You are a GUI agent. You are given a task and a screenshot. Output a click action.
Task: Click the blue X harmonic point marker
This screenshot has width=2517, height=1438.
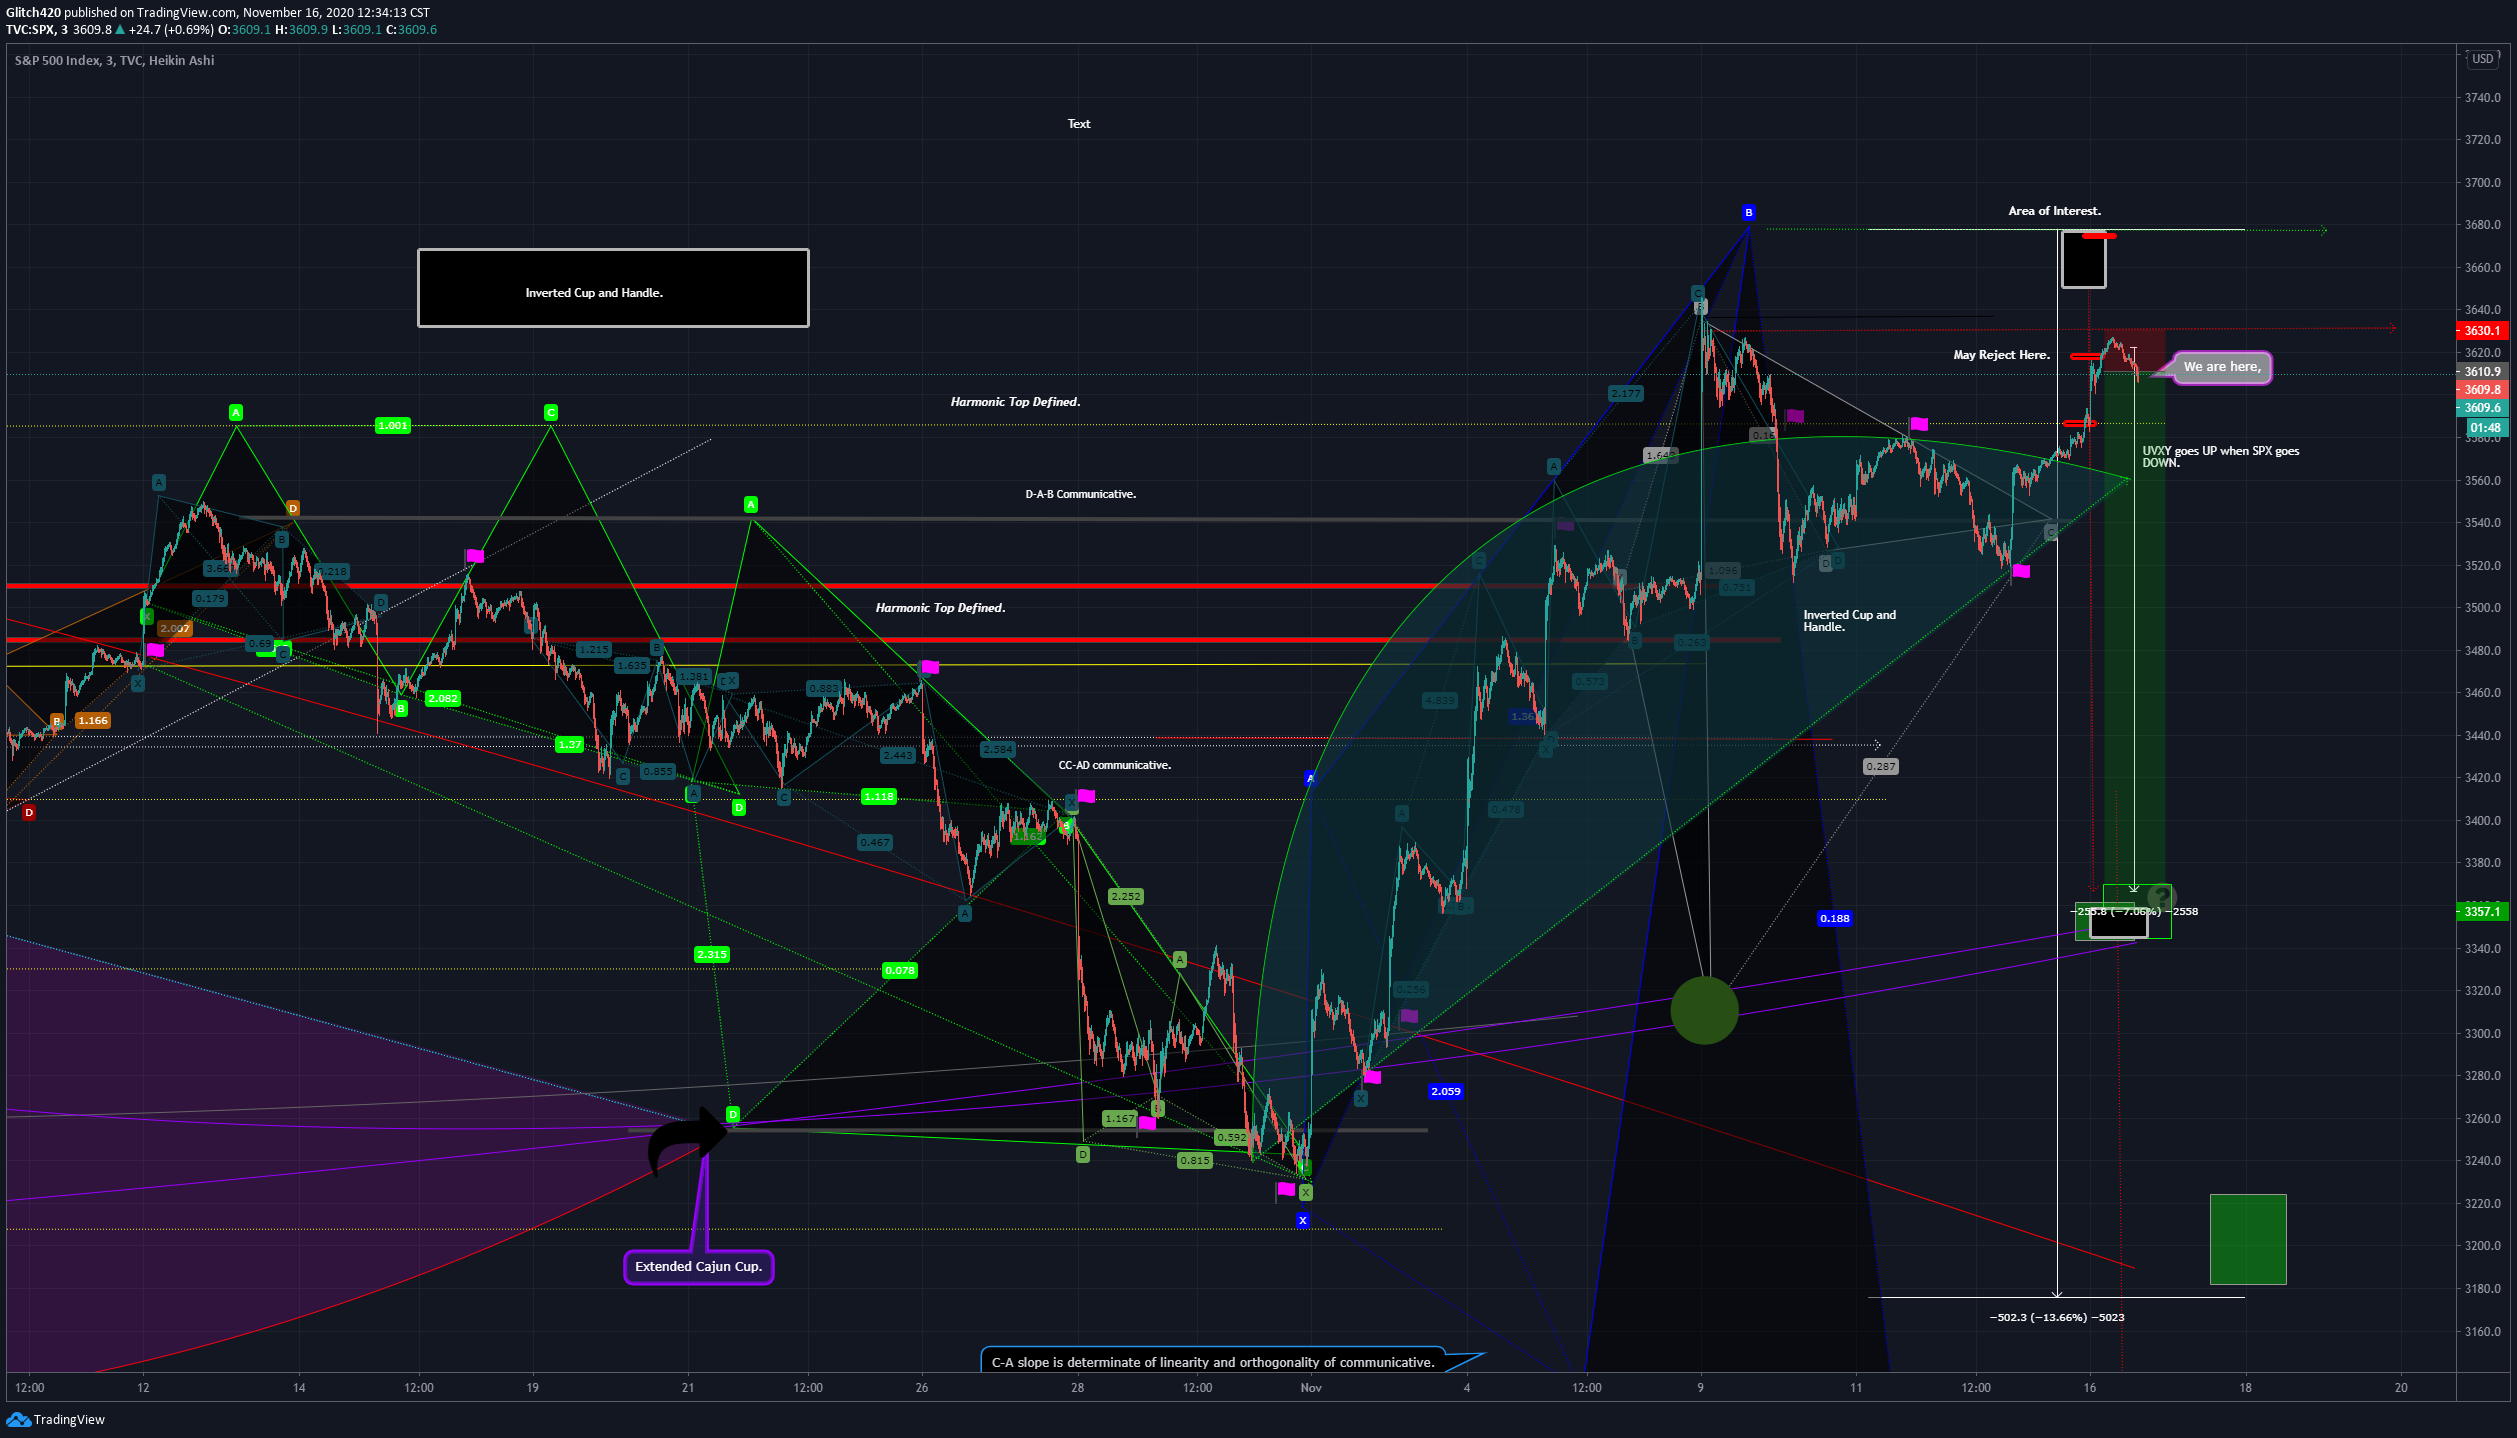point(1302,1220)
